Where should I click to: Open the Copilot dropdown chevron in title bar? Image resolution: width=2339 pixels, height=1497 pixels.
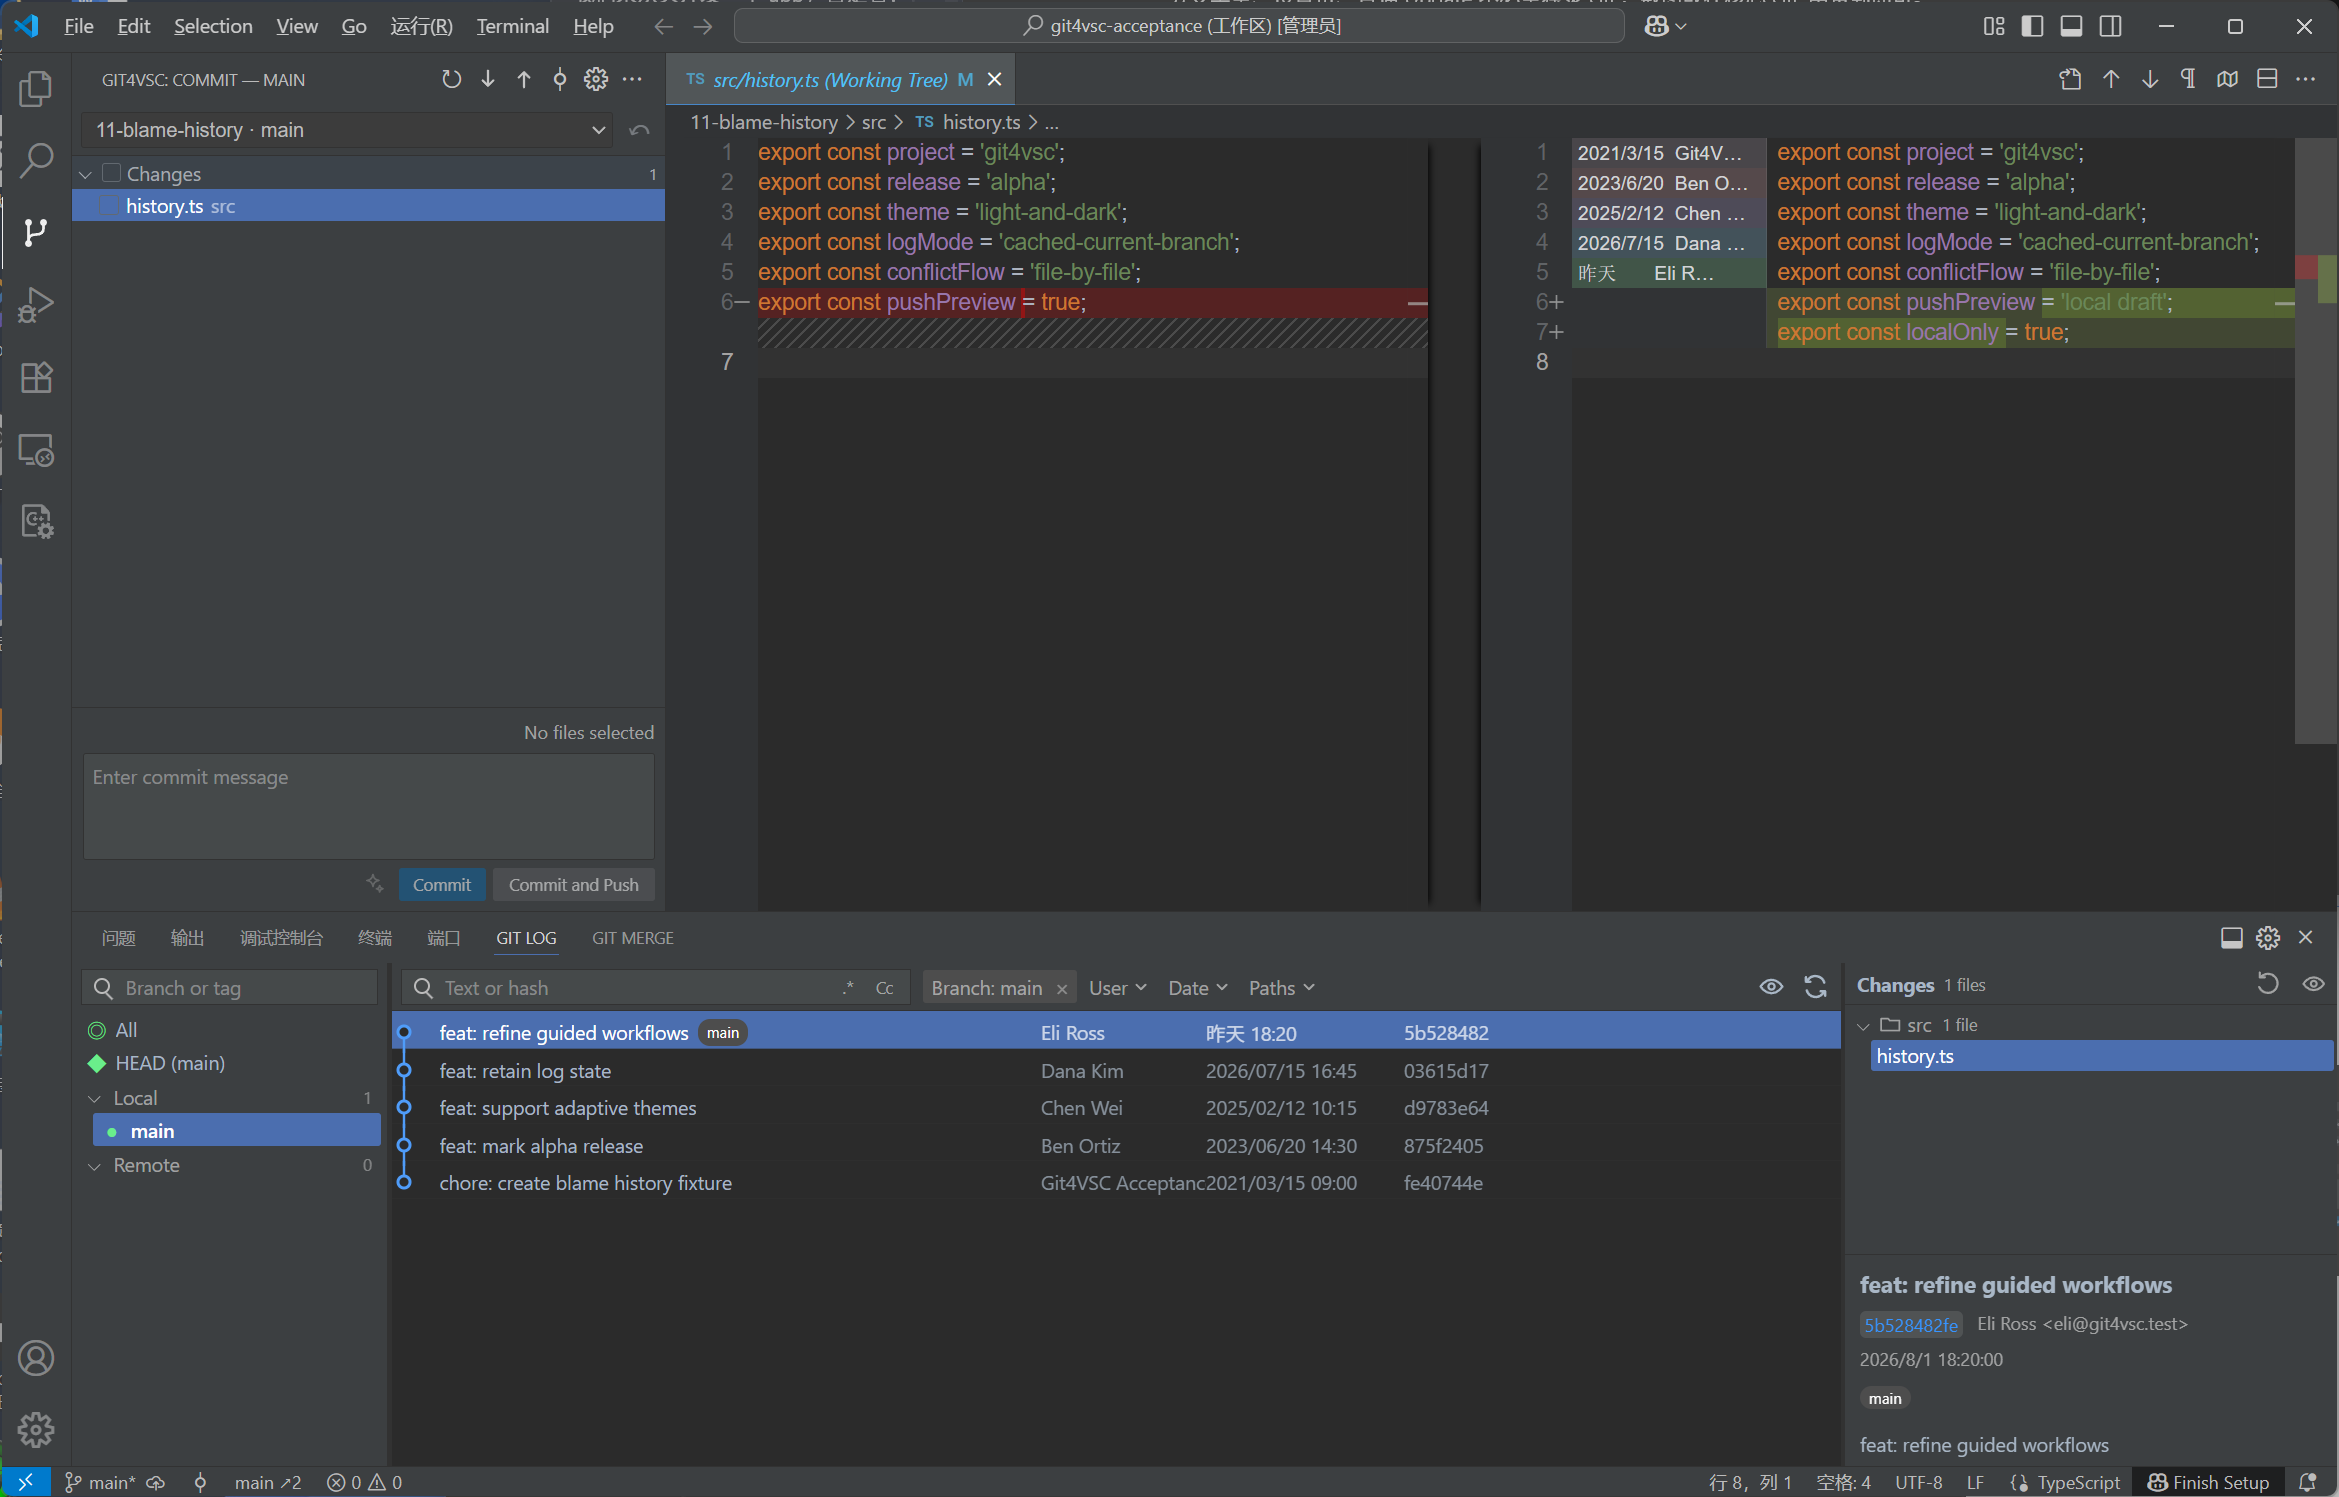(1681, 26)
